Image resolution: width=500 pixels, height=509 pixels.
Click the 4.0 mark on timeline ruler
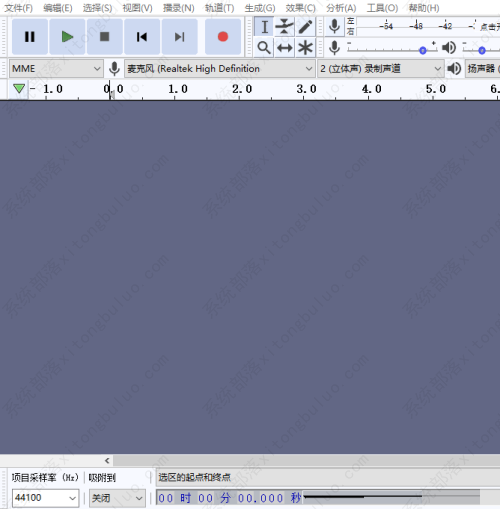[371, 89]
